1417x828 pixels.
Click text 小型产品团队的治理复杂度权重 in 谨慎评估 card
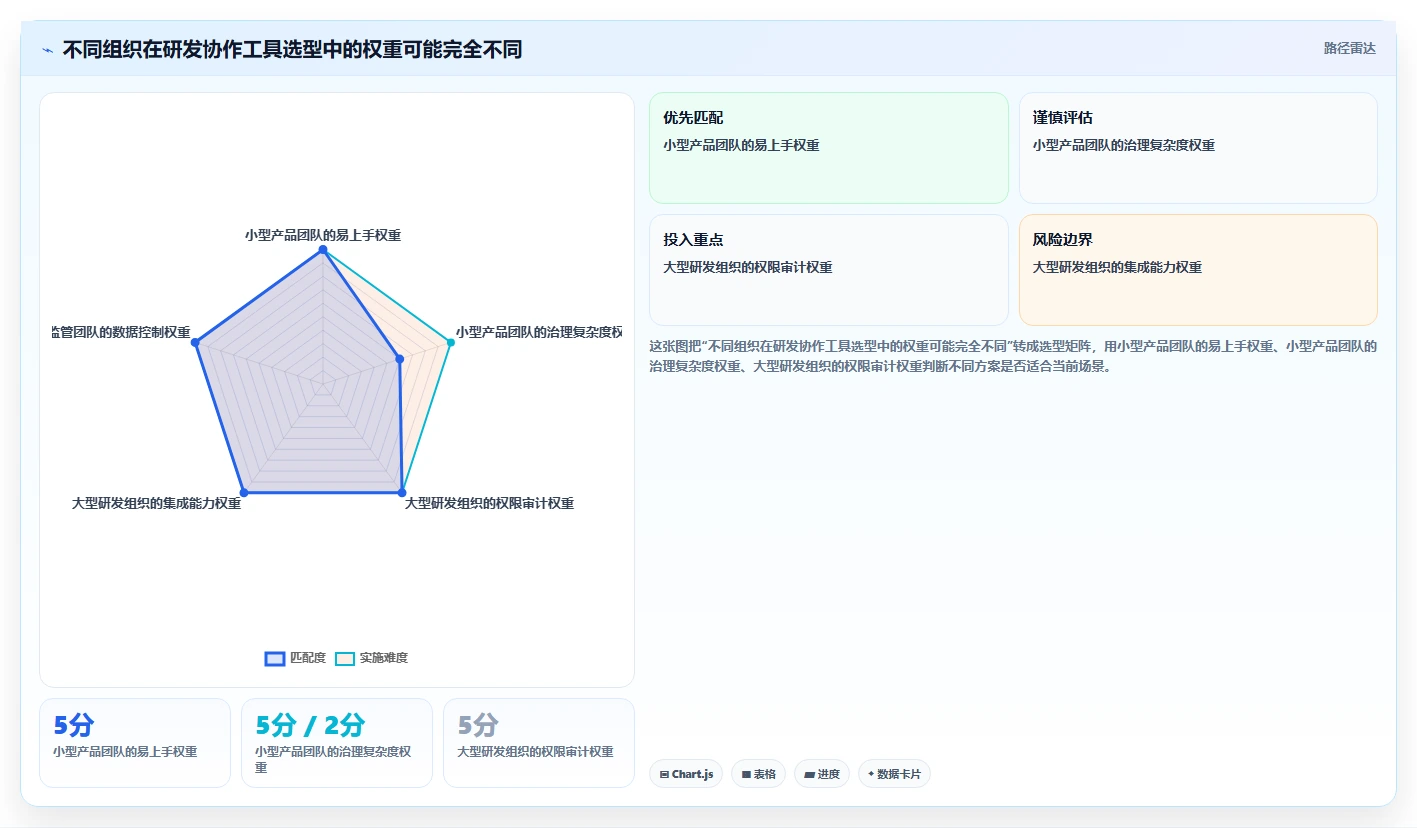[1124, 145]
